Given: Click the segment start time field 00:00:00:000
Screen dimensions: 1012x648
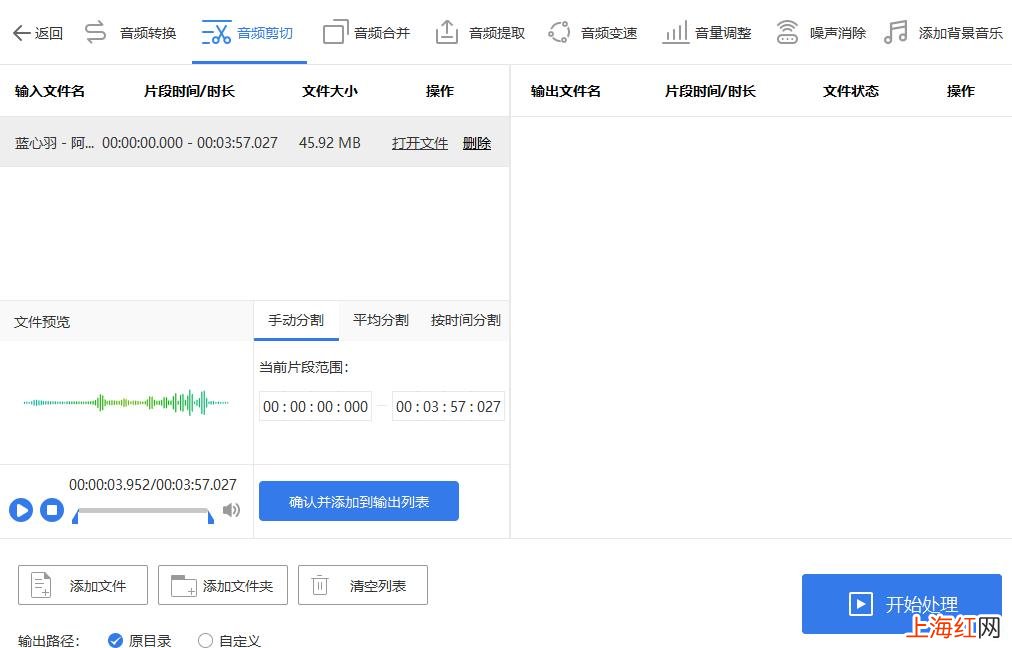Looking at the screenshot, I should point(316,407).
